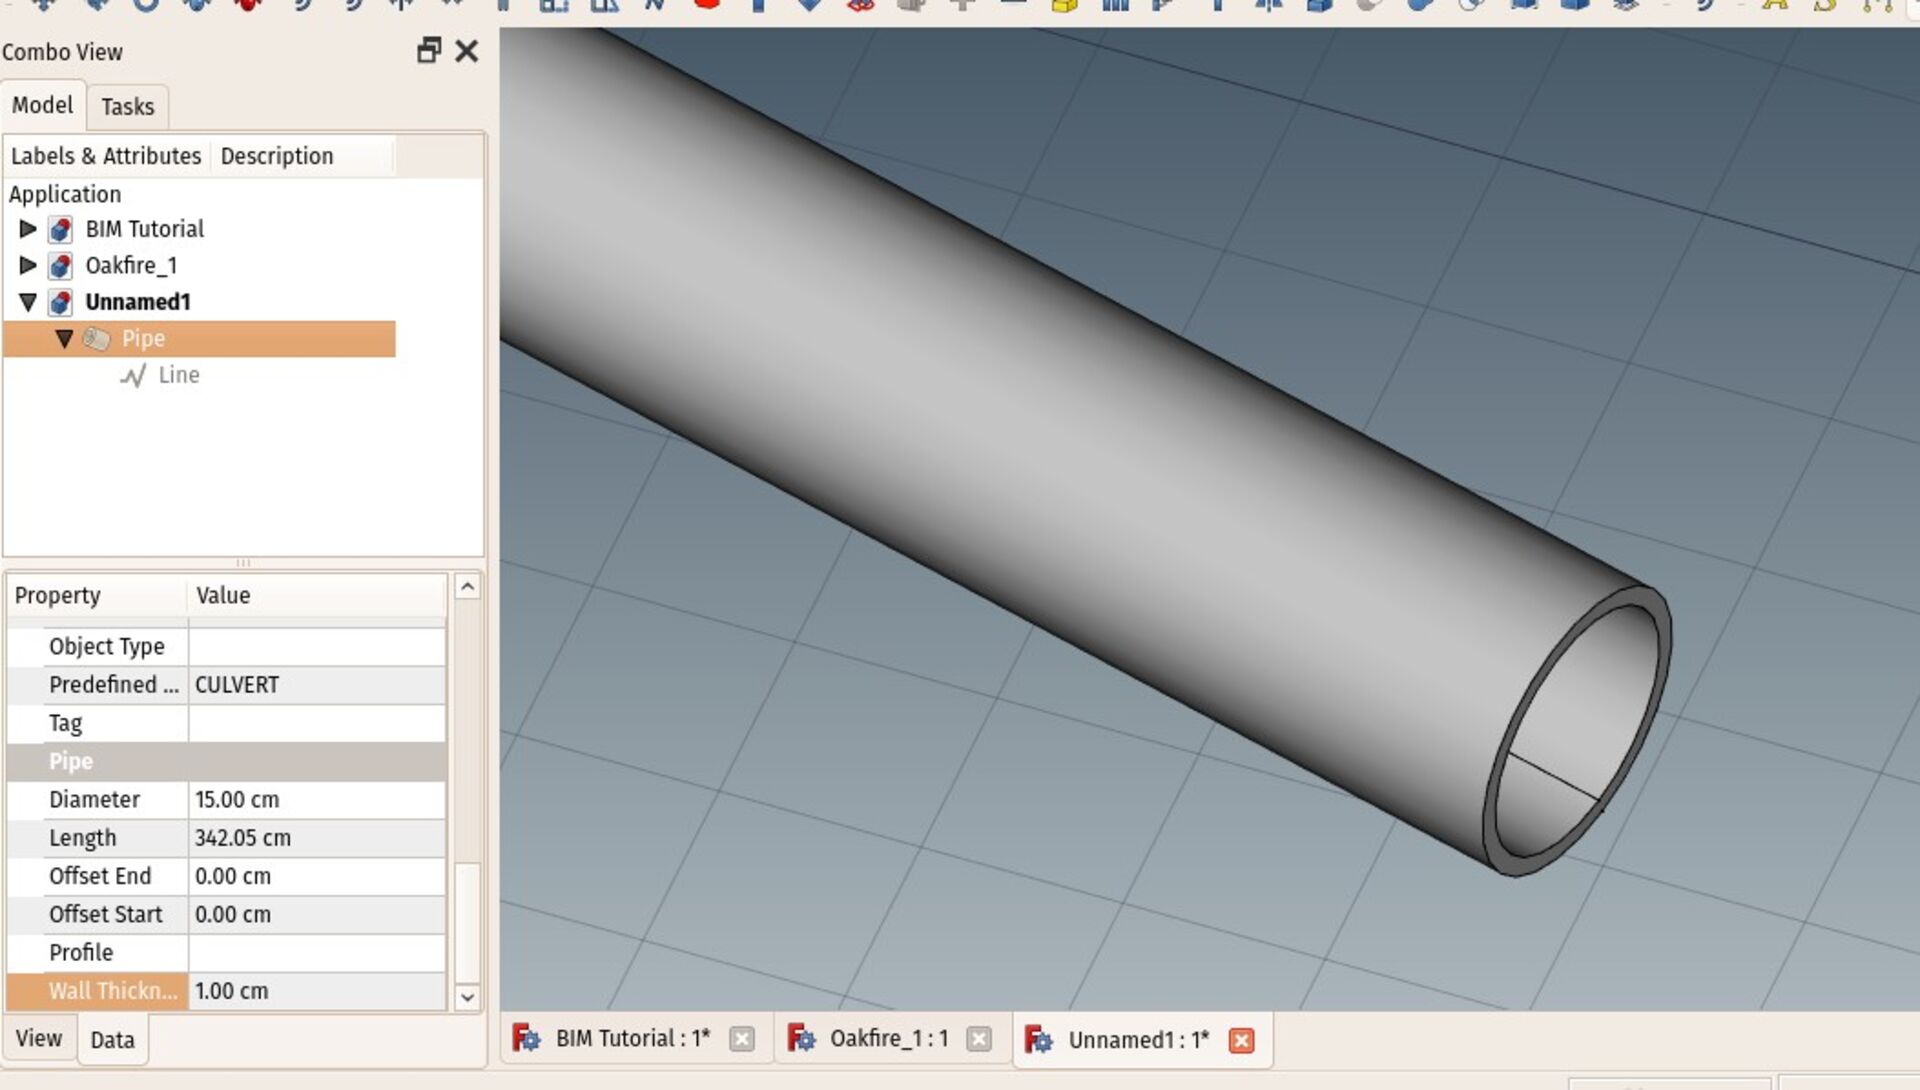
Task: Toggle the Combo View panel float
Action: [429, 50]
